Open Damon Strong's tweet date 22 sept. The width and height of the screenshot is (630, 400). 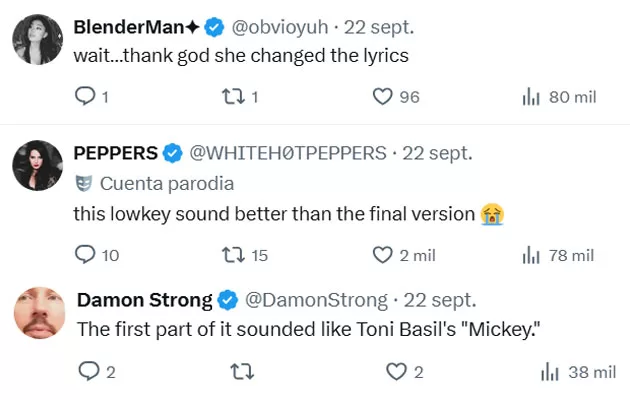click(439, 299)
